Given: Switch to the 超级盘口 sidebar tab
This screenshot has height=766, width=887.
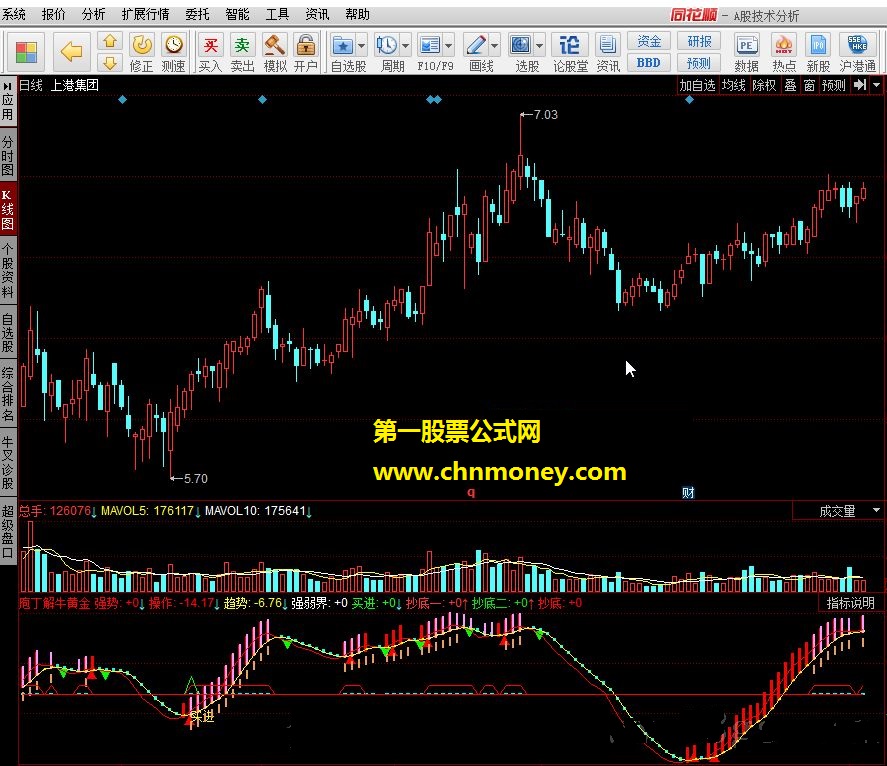Looking at the screenshot, I should [7, 532].
